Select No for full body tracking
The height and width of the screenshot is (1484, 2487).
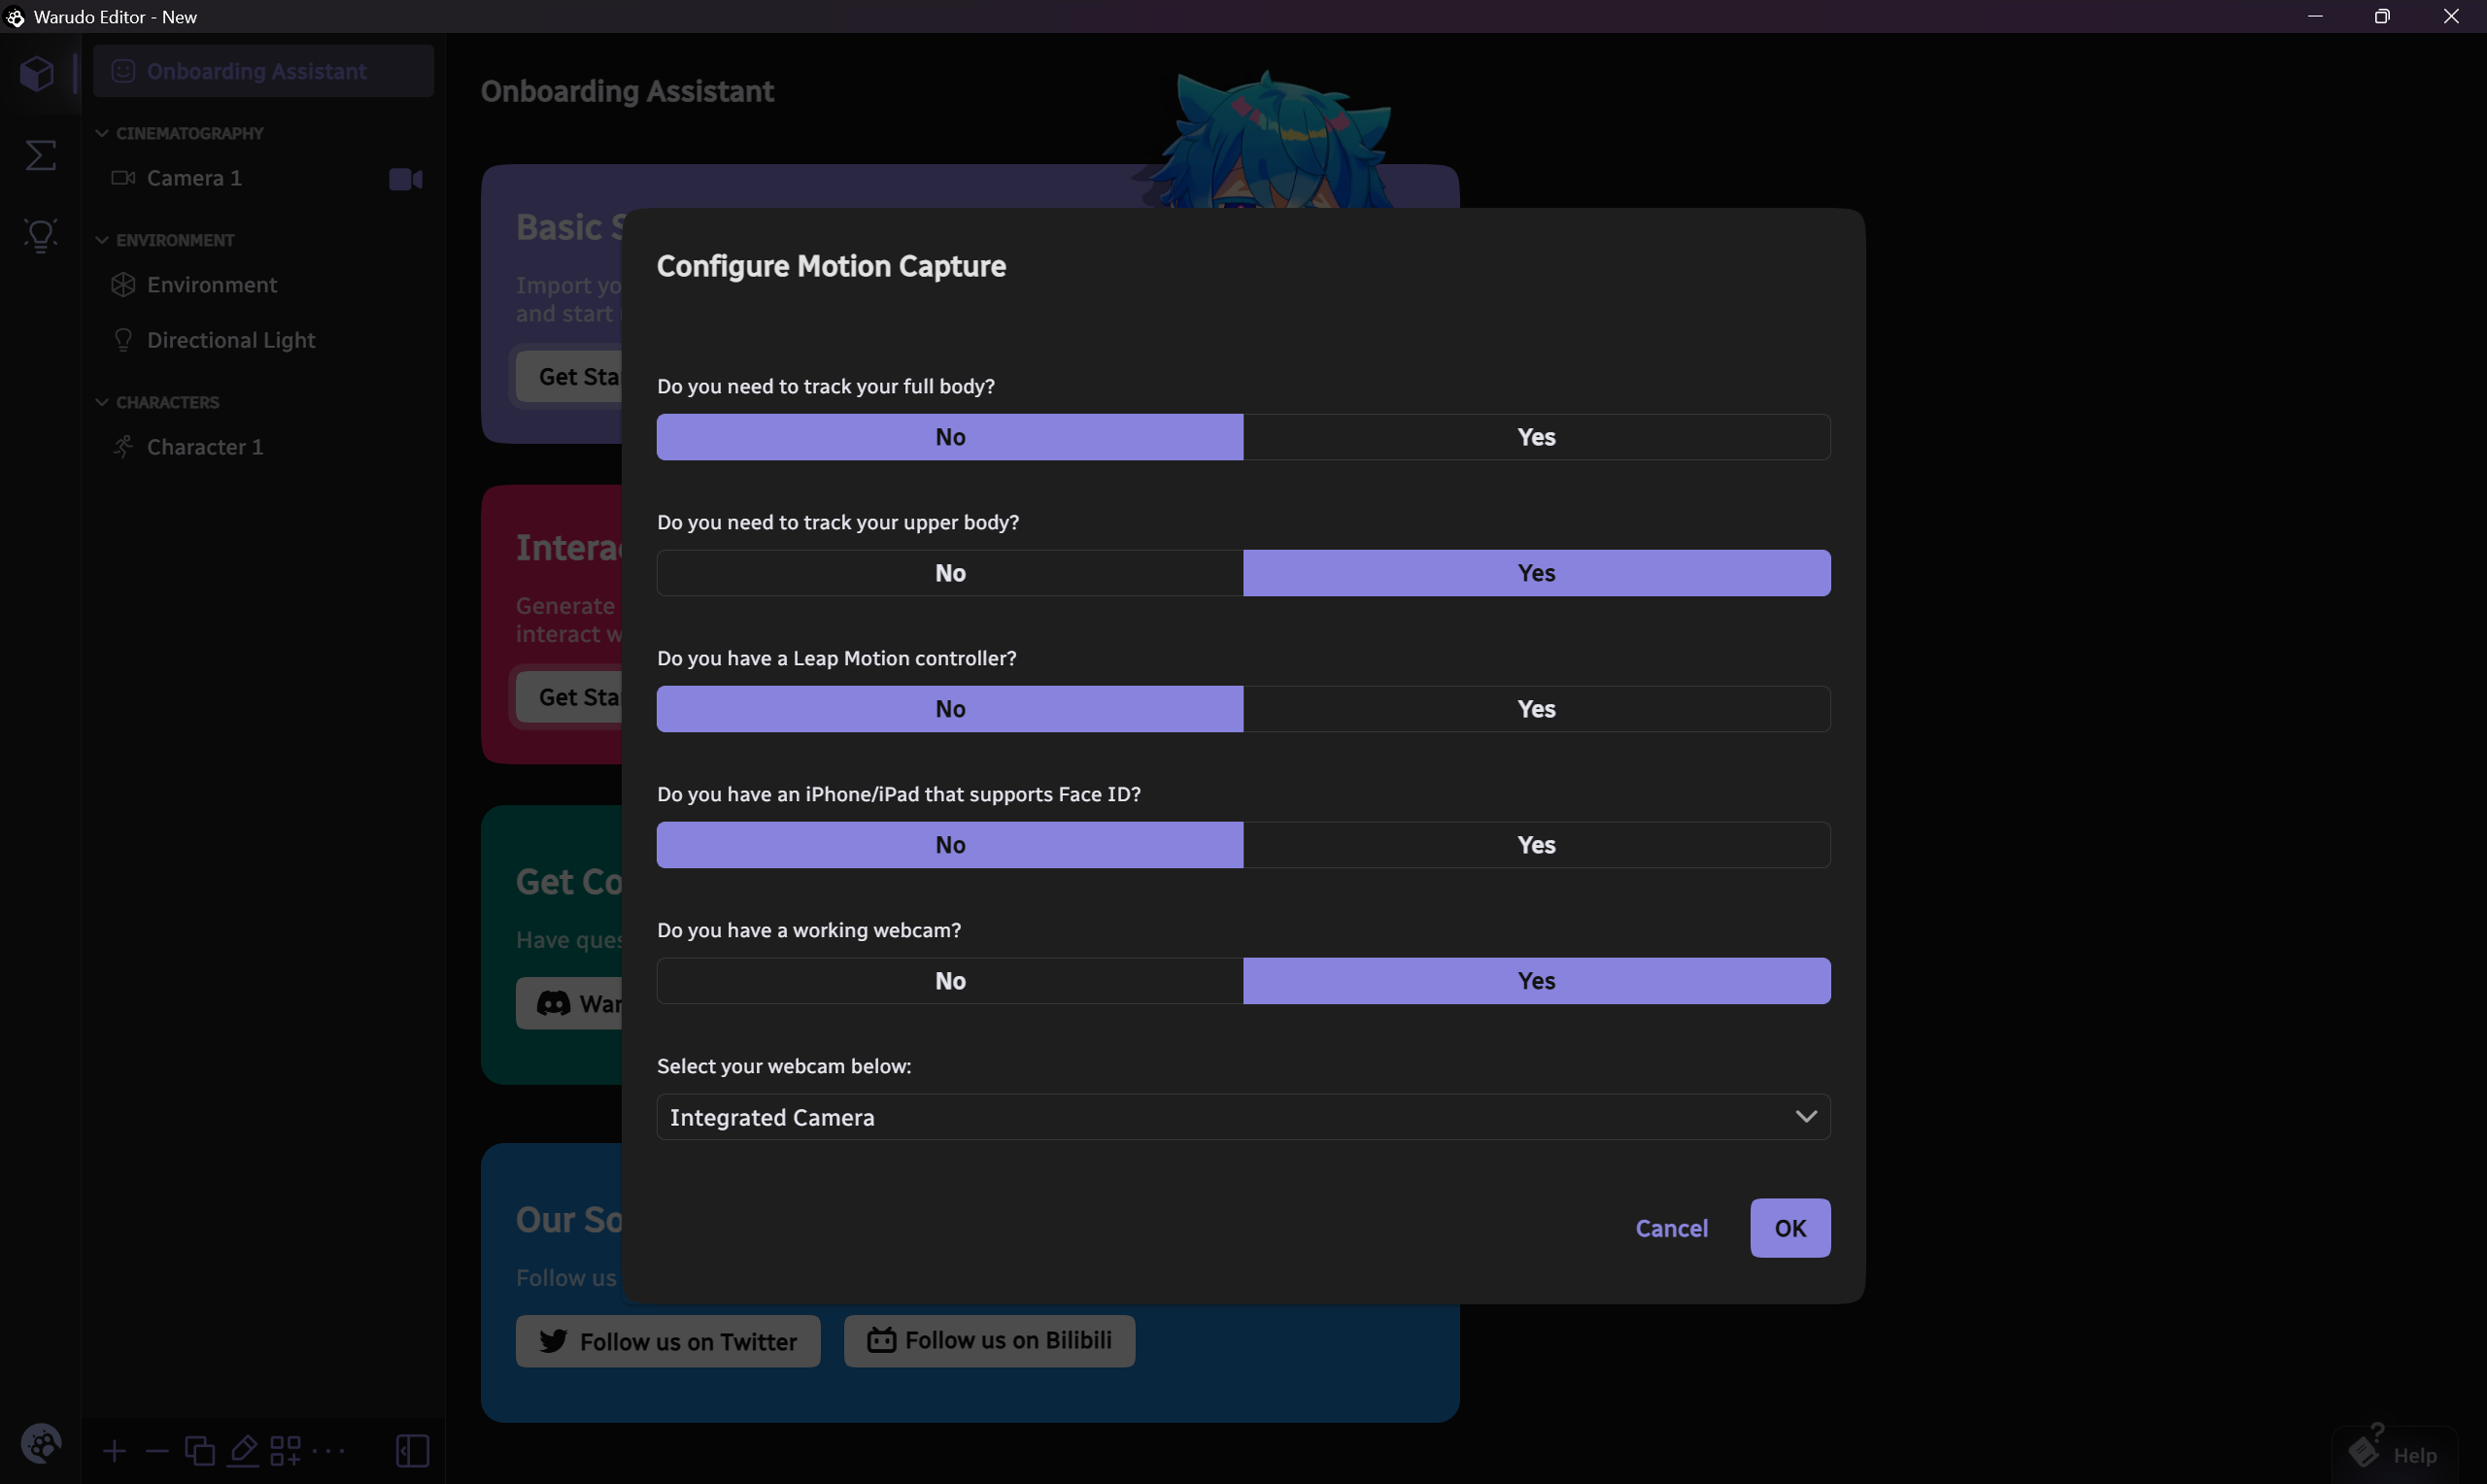950,437
